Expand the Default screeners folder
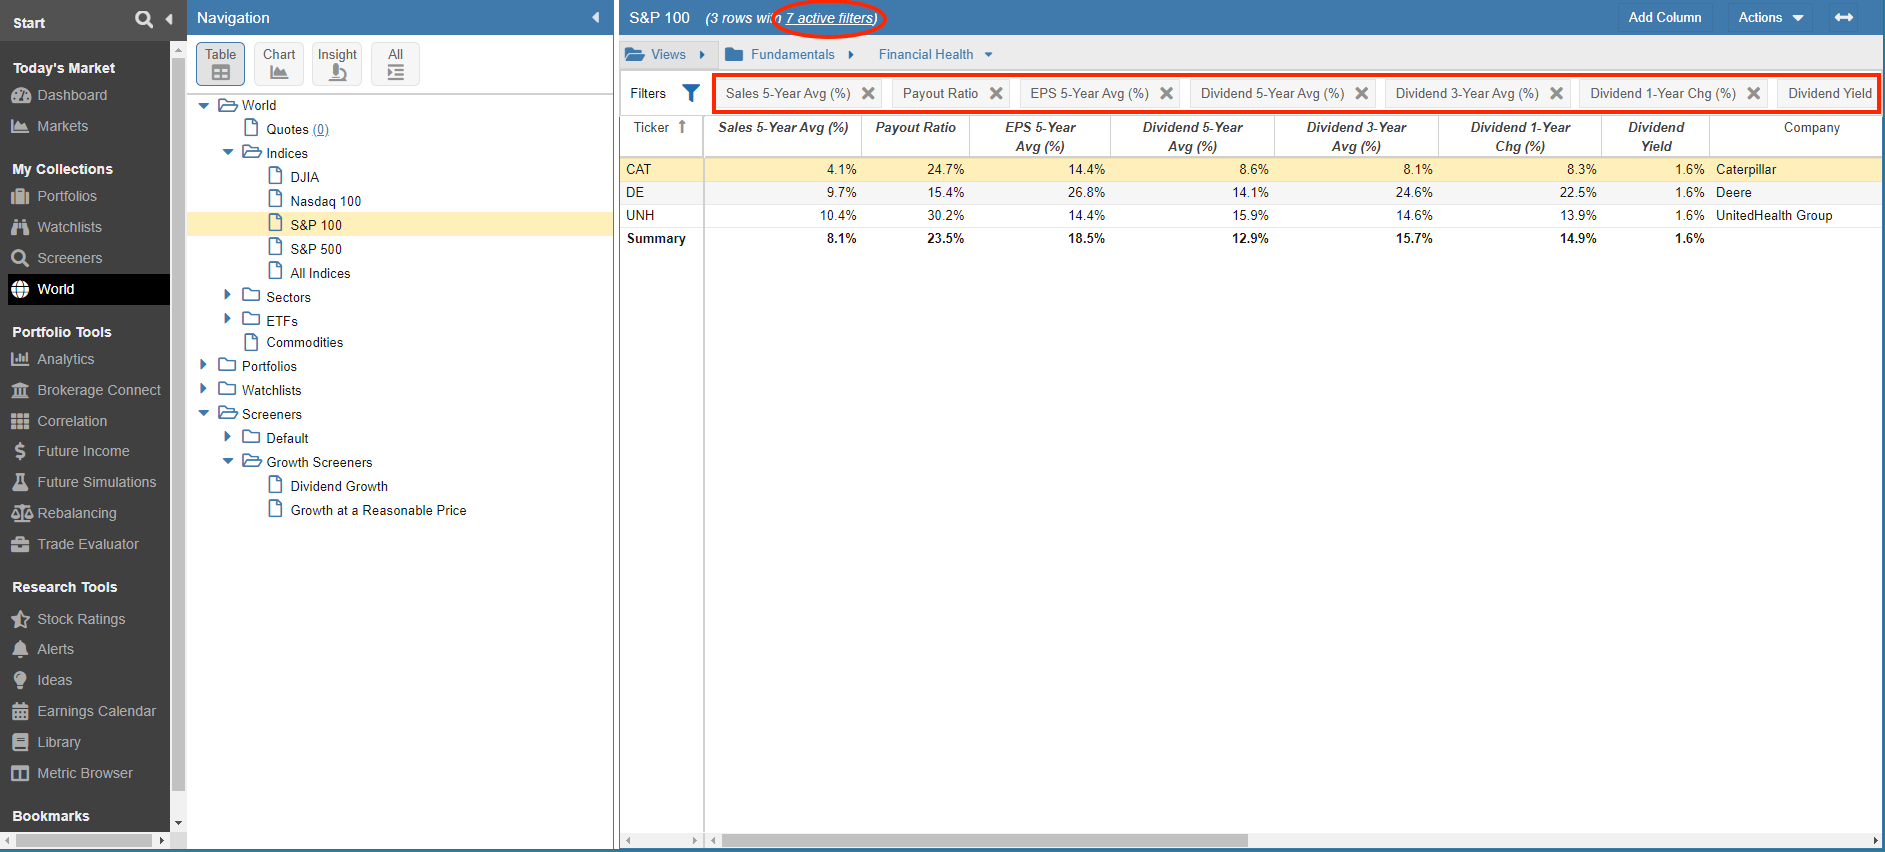The height and width of the screenshot is (852, 1885). click(228, 436)
